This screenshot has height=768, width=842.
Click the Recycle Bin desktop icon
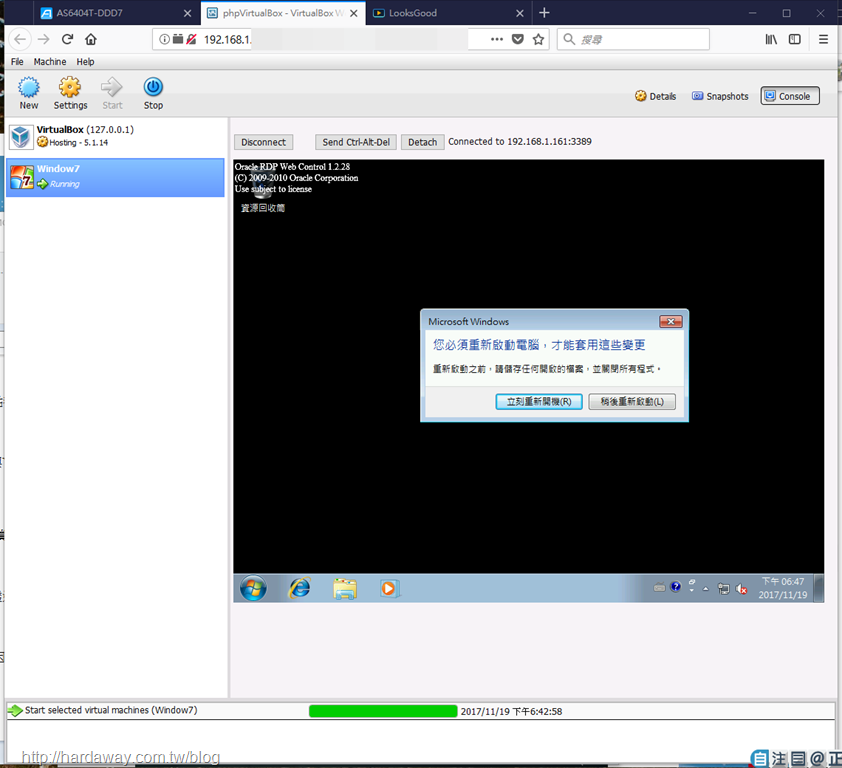click(x=263, y=188)
